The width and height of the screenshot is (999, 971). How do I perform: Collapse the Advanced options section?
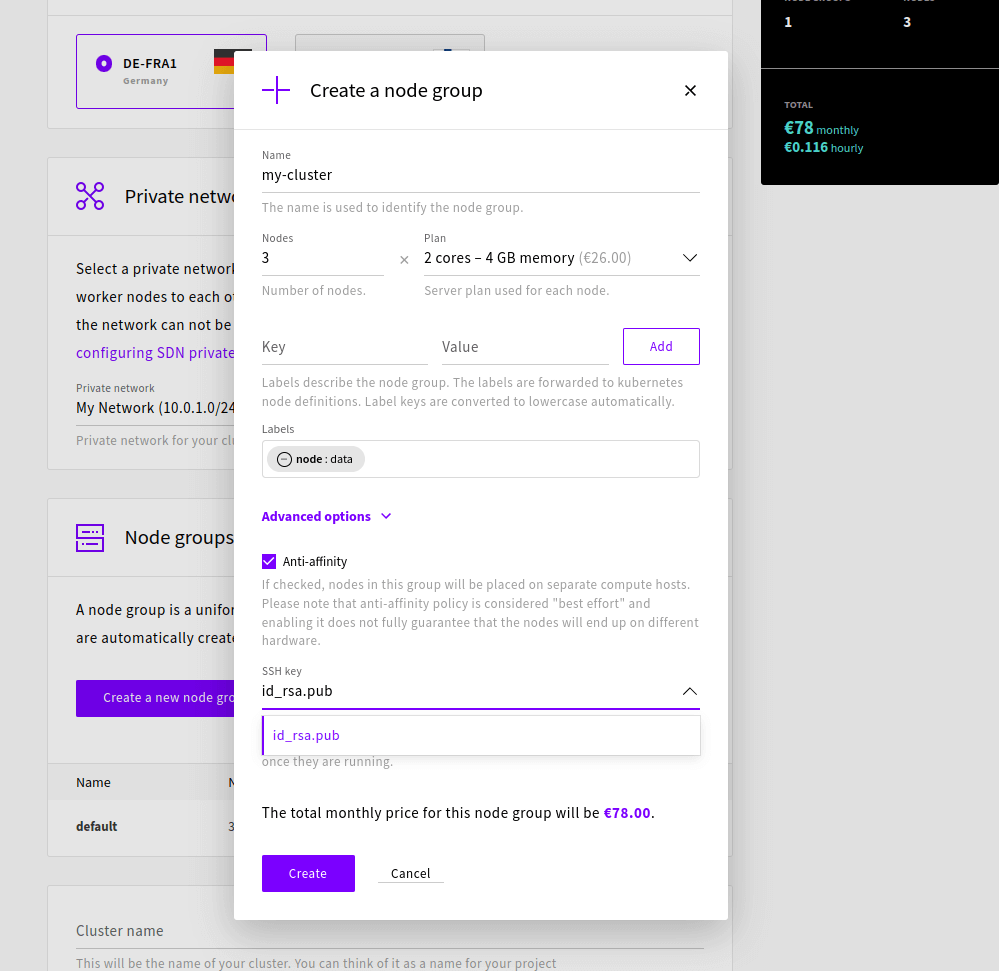326,517
